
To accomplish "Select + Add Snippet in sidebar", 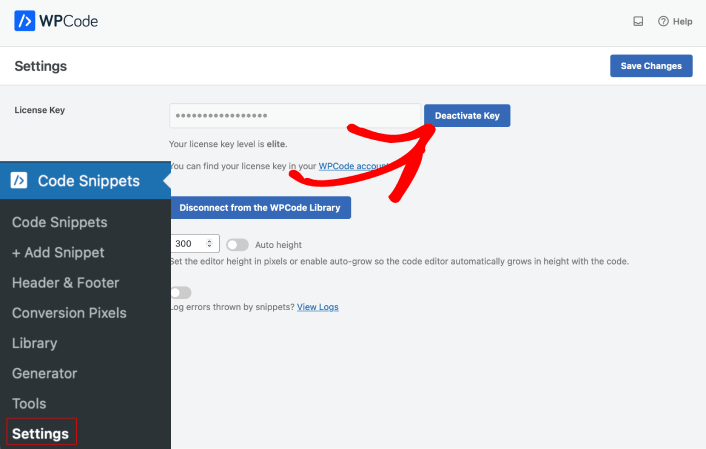I will (58, 252).
